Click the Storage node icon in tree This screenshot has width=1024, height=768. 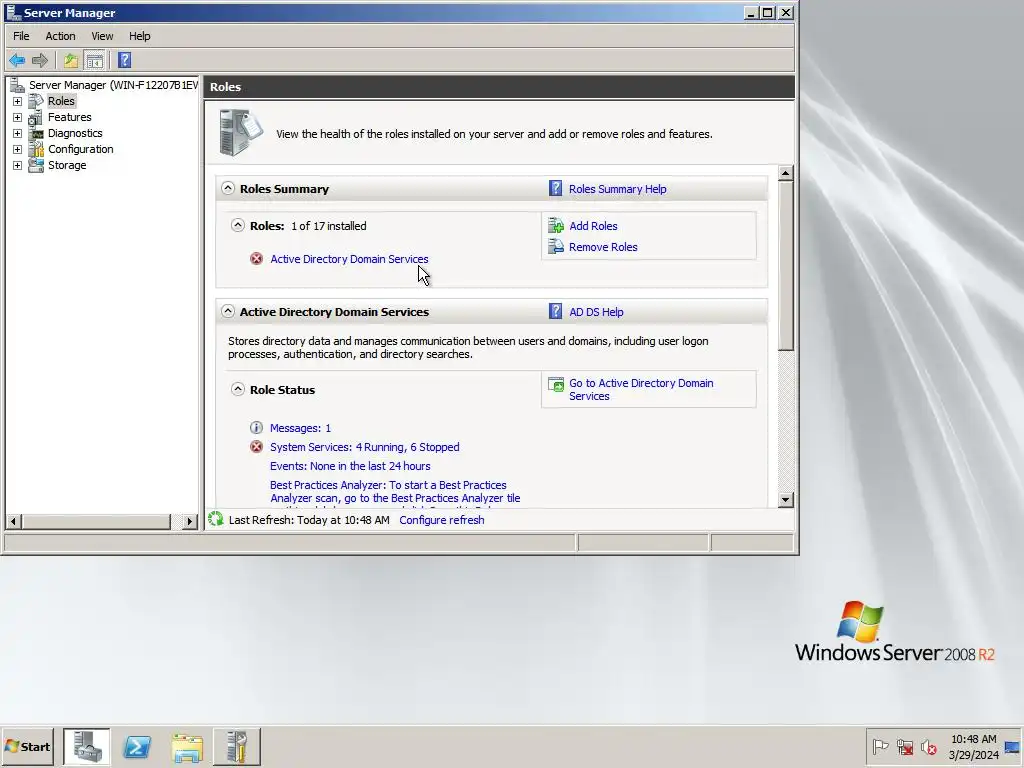(37, 165)
